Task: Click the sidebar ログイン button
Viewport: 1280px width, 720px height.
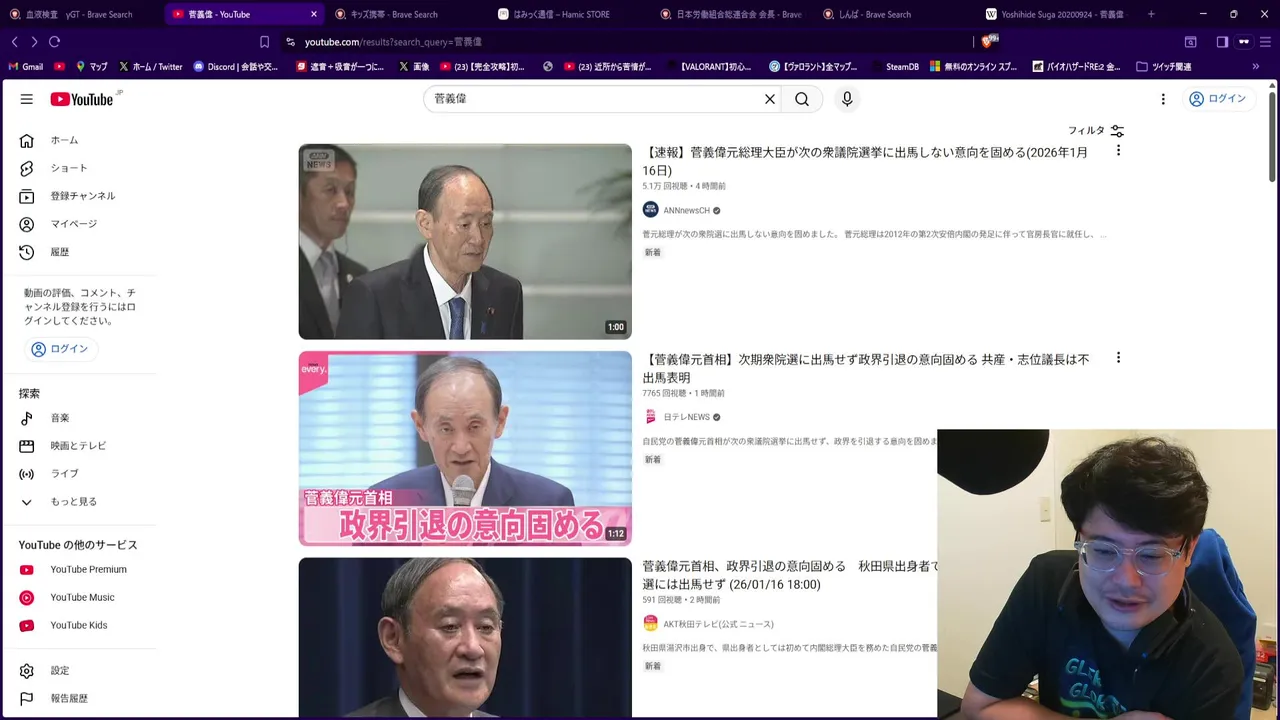Action: click(60, 349)
